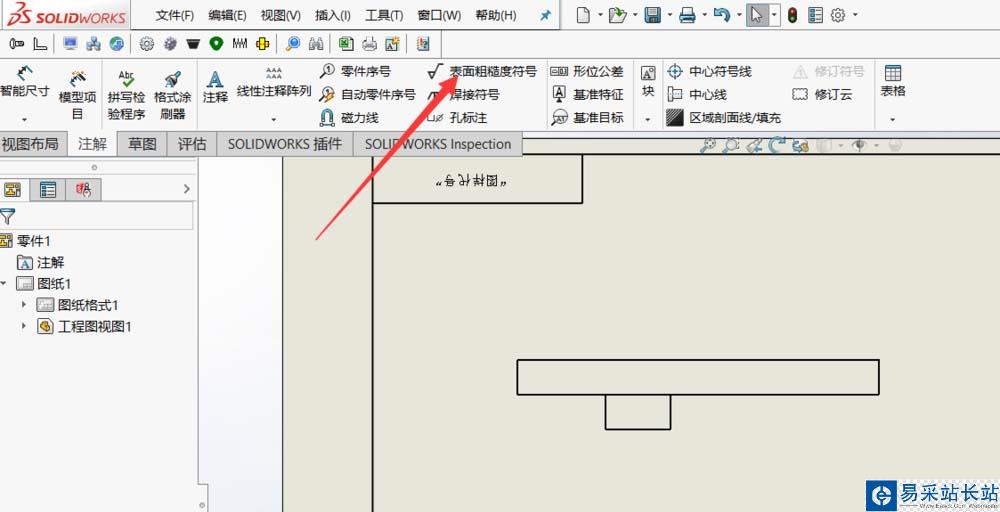The width and height of the screenshot is (1000, 512).
Task: Expand the 工程图视图1 tree node
Action: pos(24,326)
